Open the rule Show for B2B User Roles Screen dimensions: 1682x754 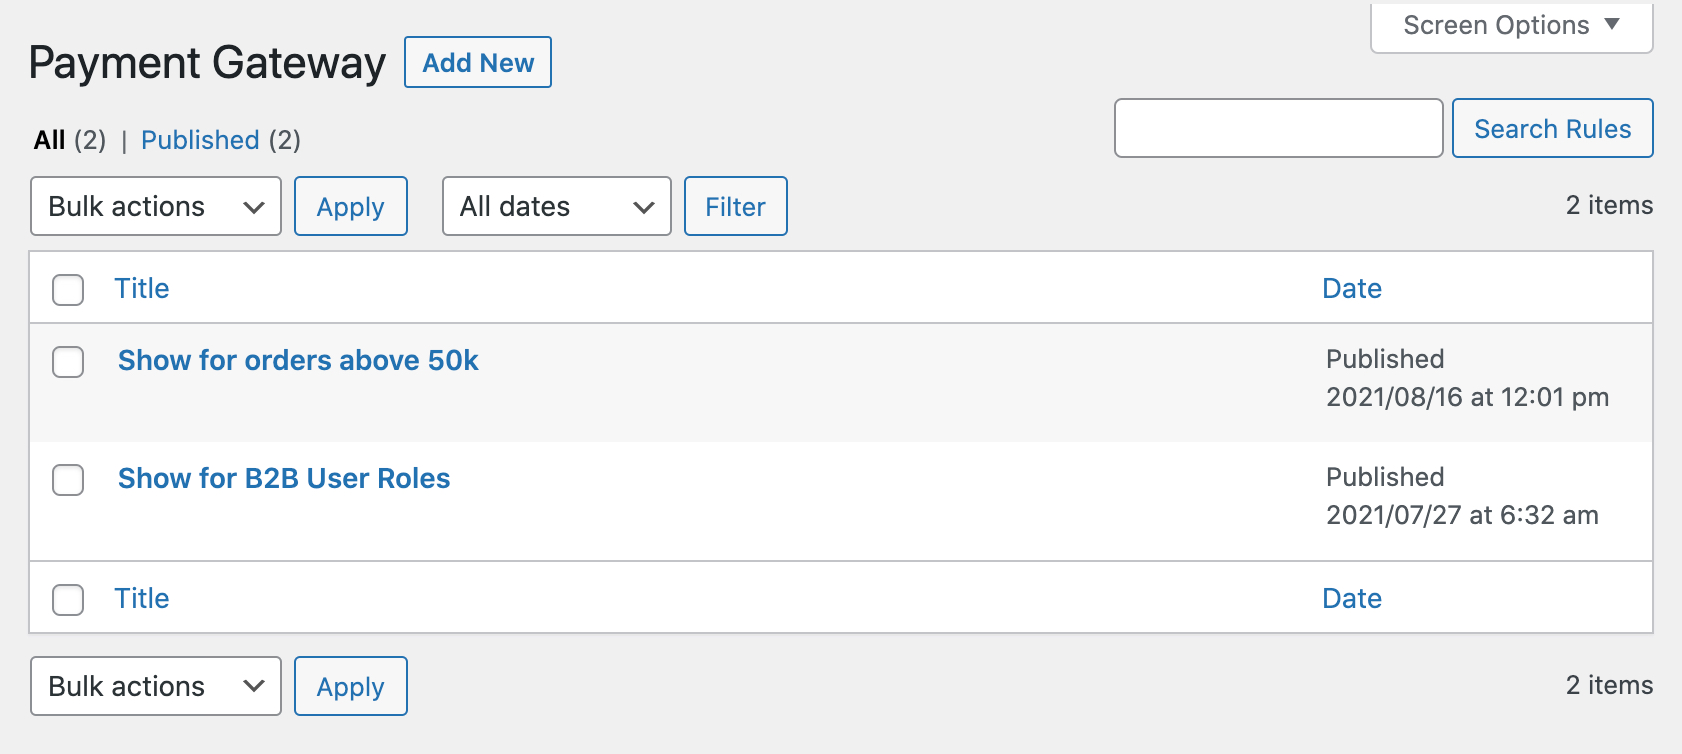[283, 478]
